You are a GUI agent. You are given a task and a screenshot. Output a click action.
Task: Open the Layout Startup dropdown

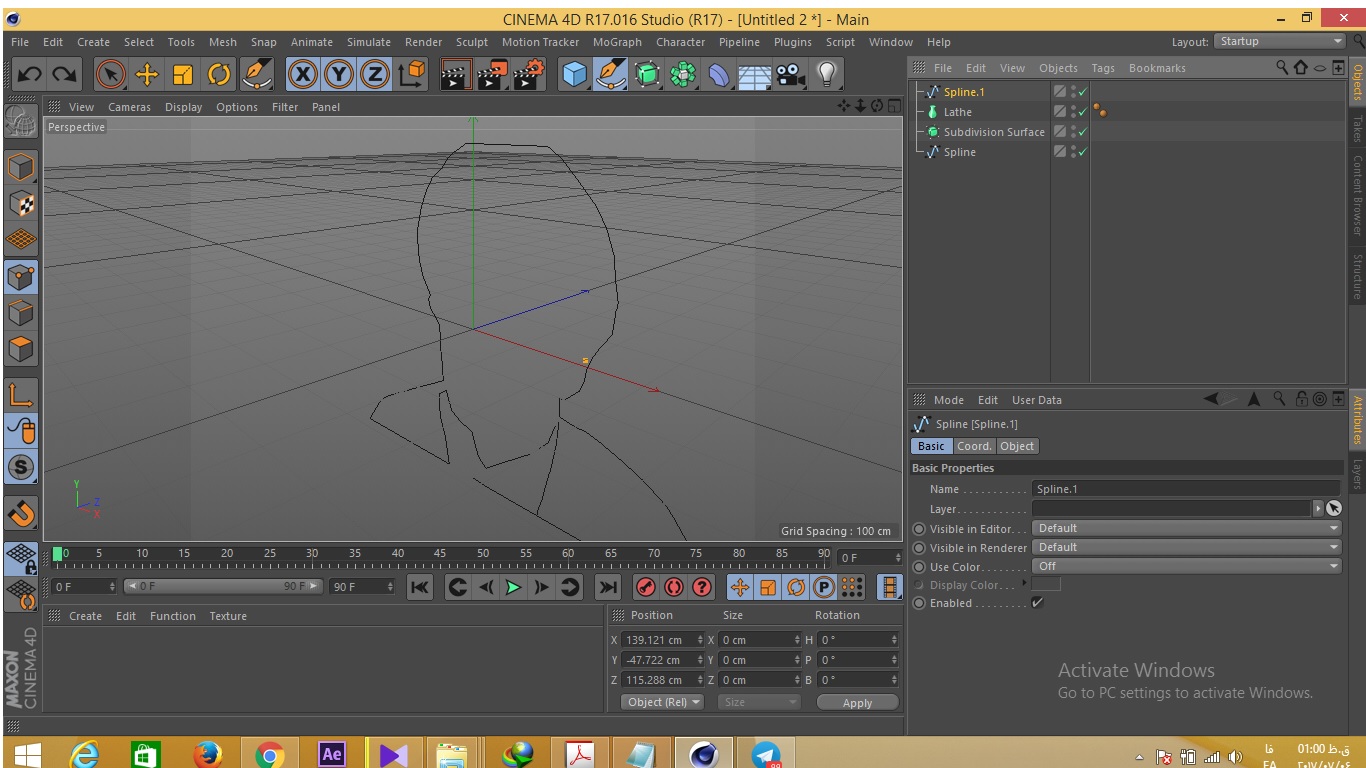pos(1279,41)
